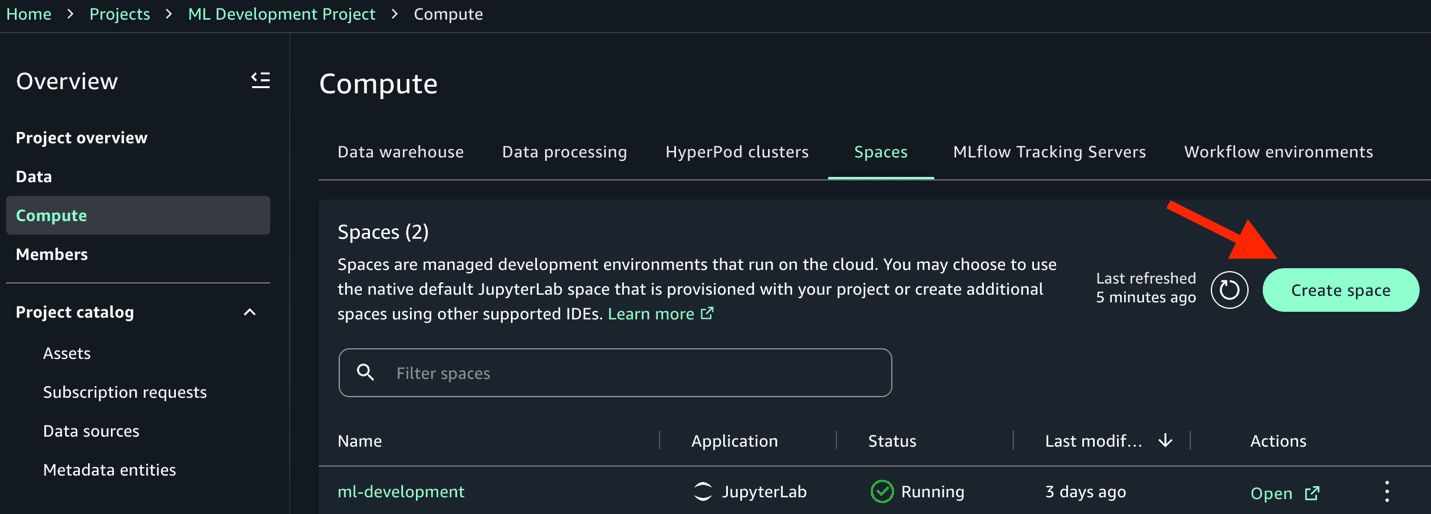Click in the Filter spaces field

pyautogui.click(x=630, y=373)
